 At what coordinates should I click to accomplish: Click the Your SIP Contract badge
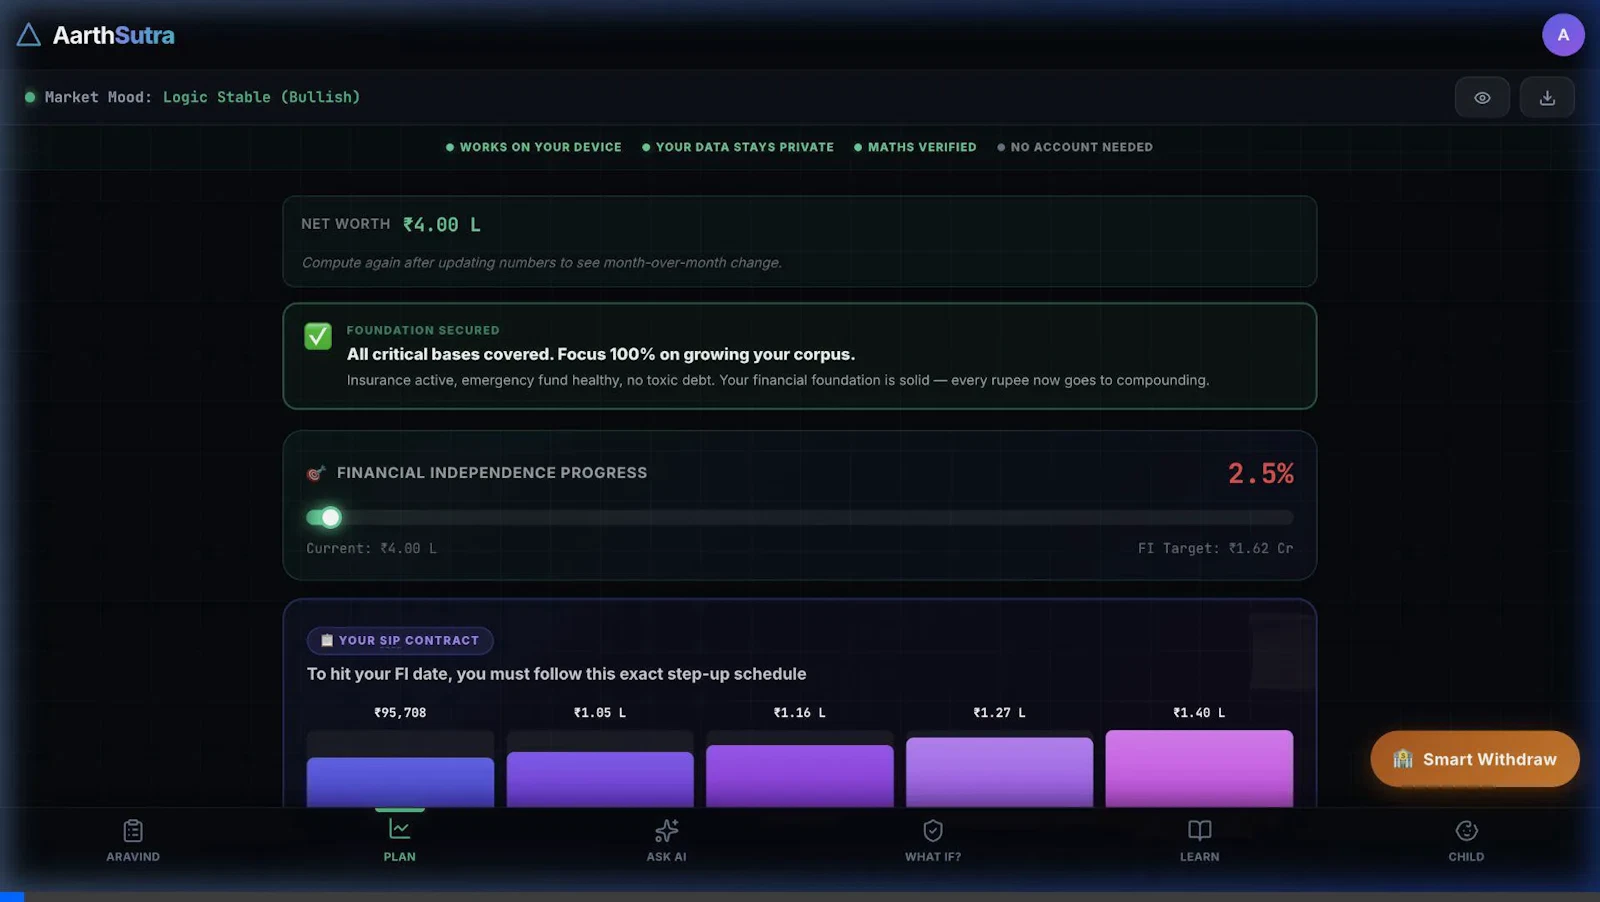click(x=400, y=640)
